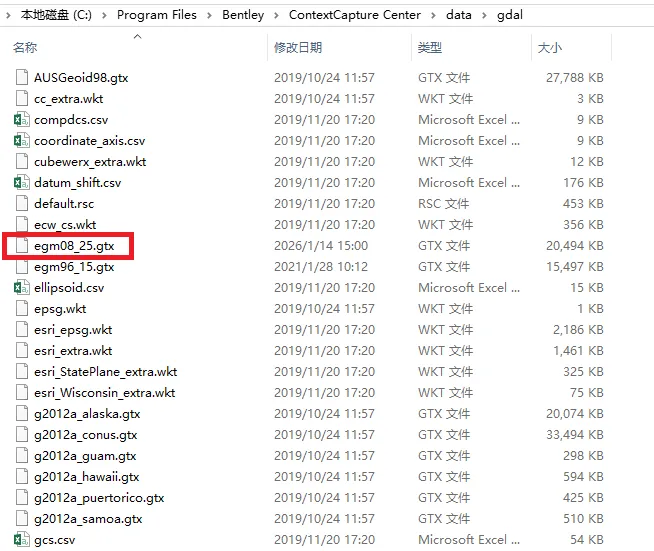Click the Excel icon beside ellipsoid.csv
This screenshot has width=654, height=551.
tap(22, 288)
